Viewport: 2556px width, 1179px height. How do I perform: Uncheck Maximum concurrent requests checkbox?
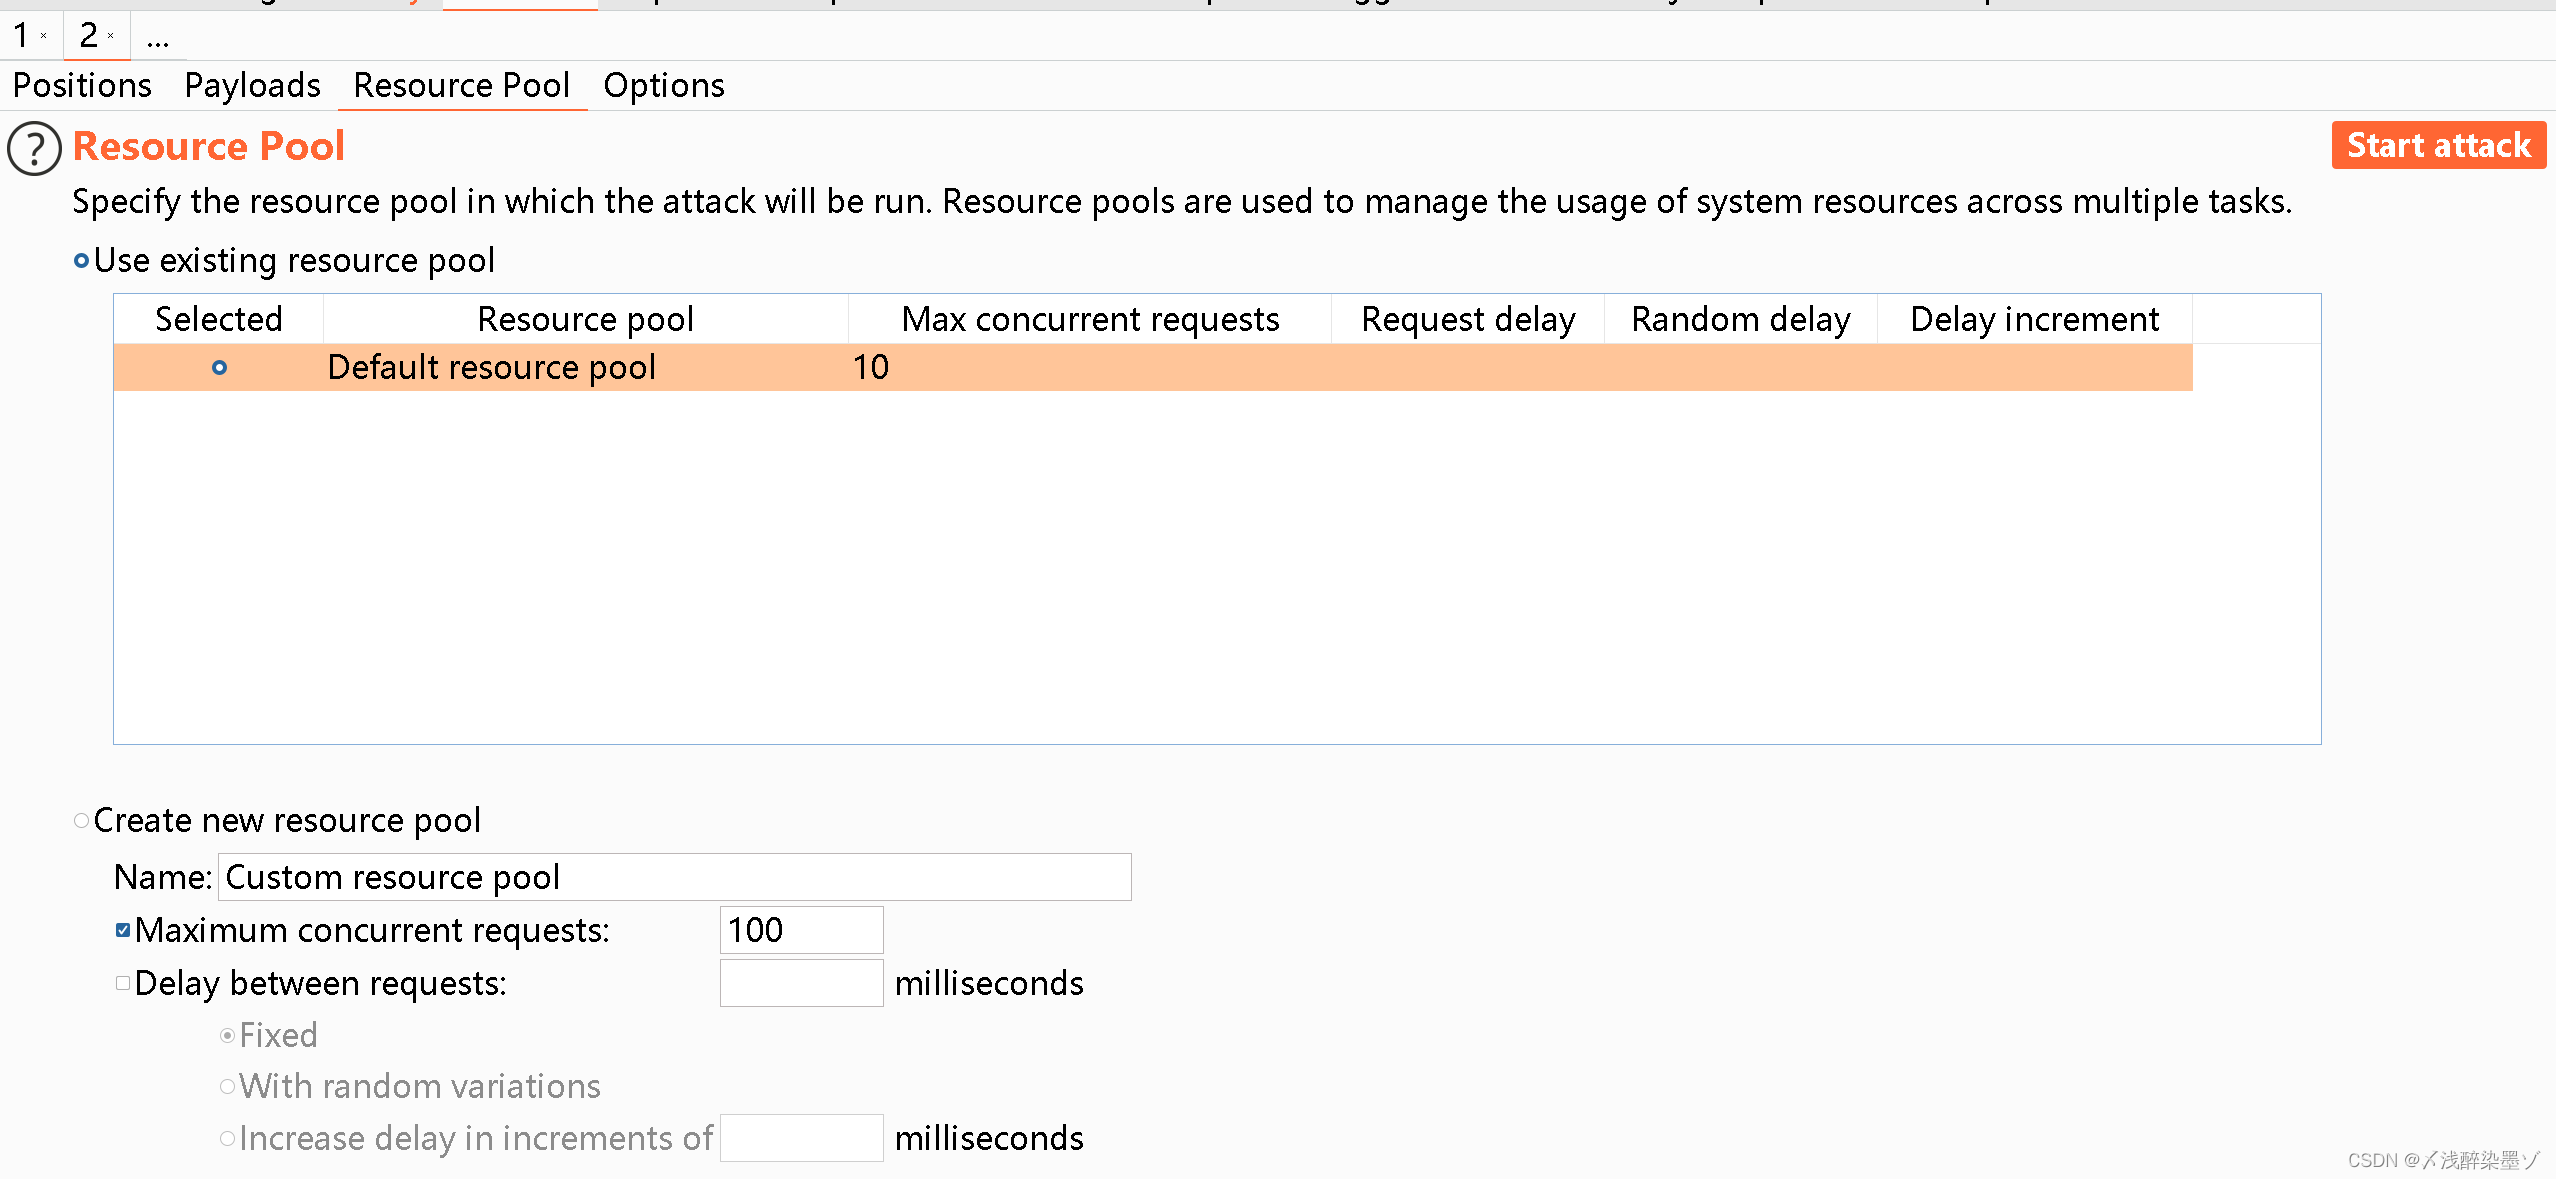123,931
